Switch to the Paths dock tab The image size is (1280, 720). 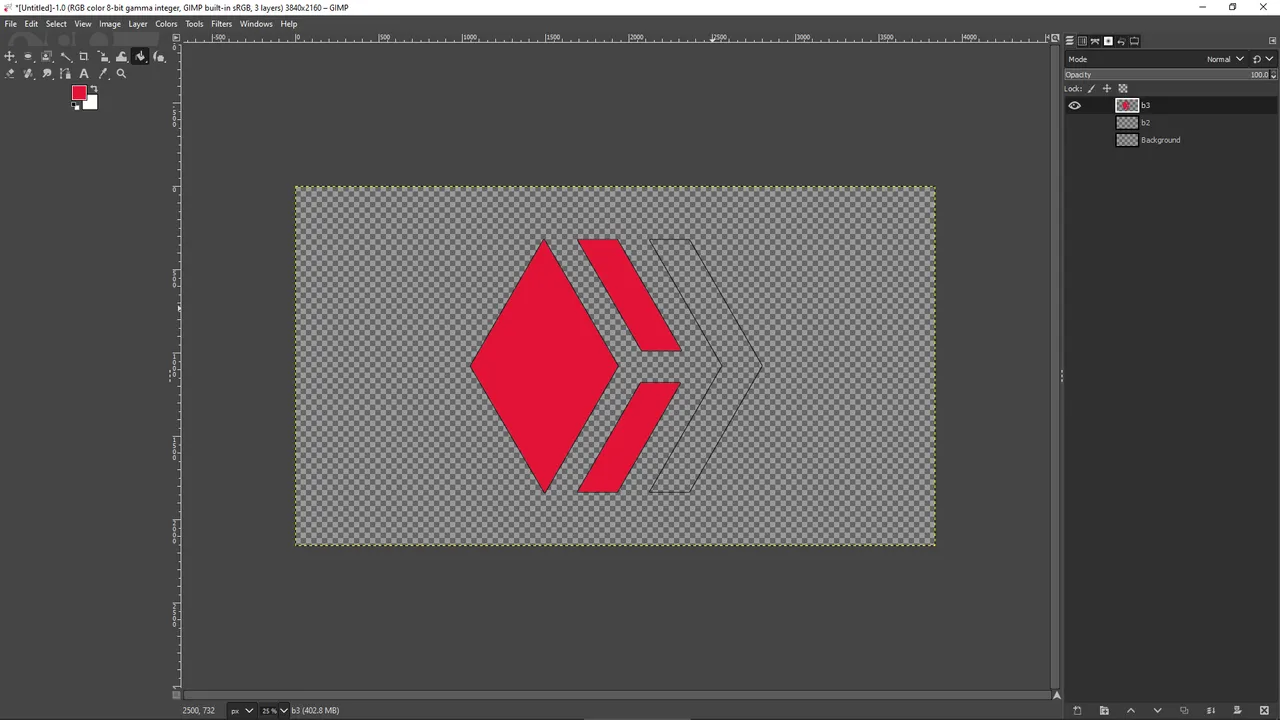tap(1095, 41)
